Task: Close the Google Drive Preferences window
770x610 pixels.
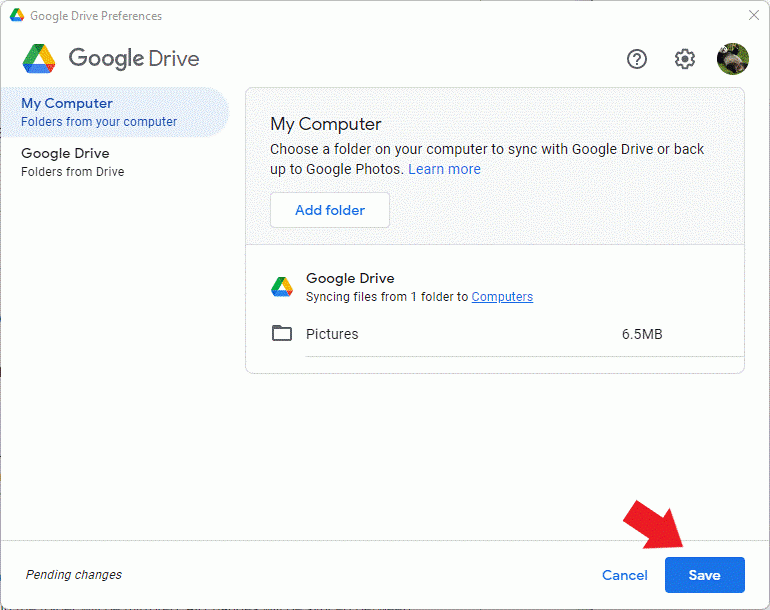Action: pyautogui.click(x=754, y=15)
